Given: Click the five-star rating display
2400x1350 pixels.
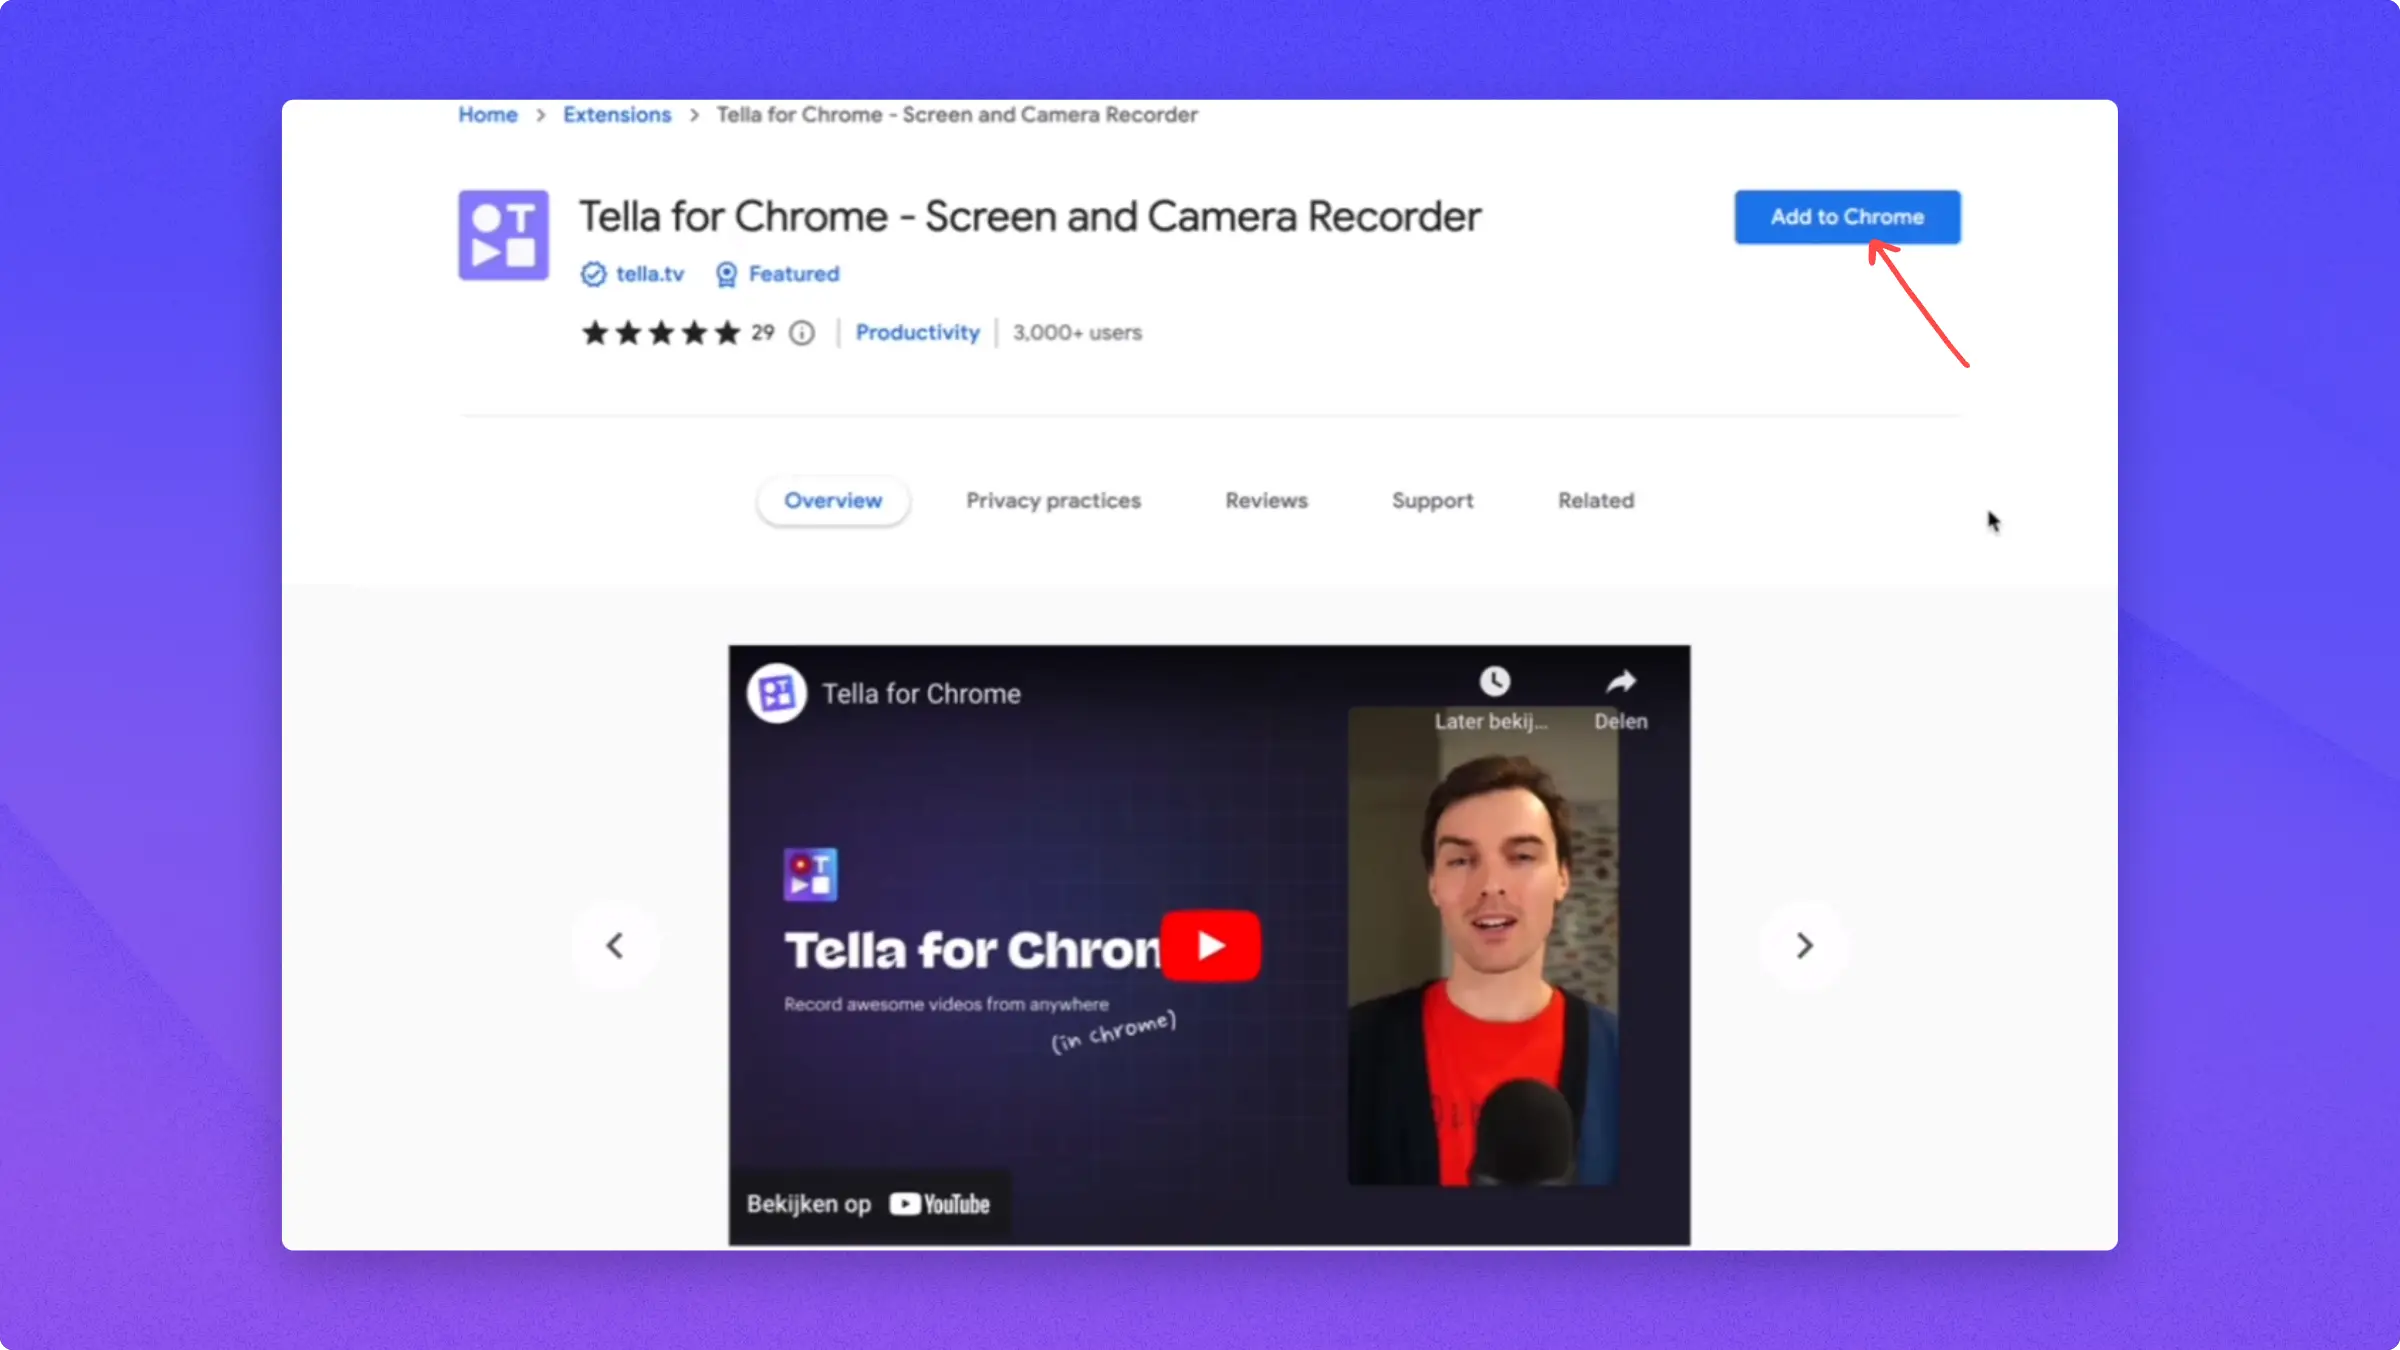Looking at the screenshot, I should click(x=661, y=333).
